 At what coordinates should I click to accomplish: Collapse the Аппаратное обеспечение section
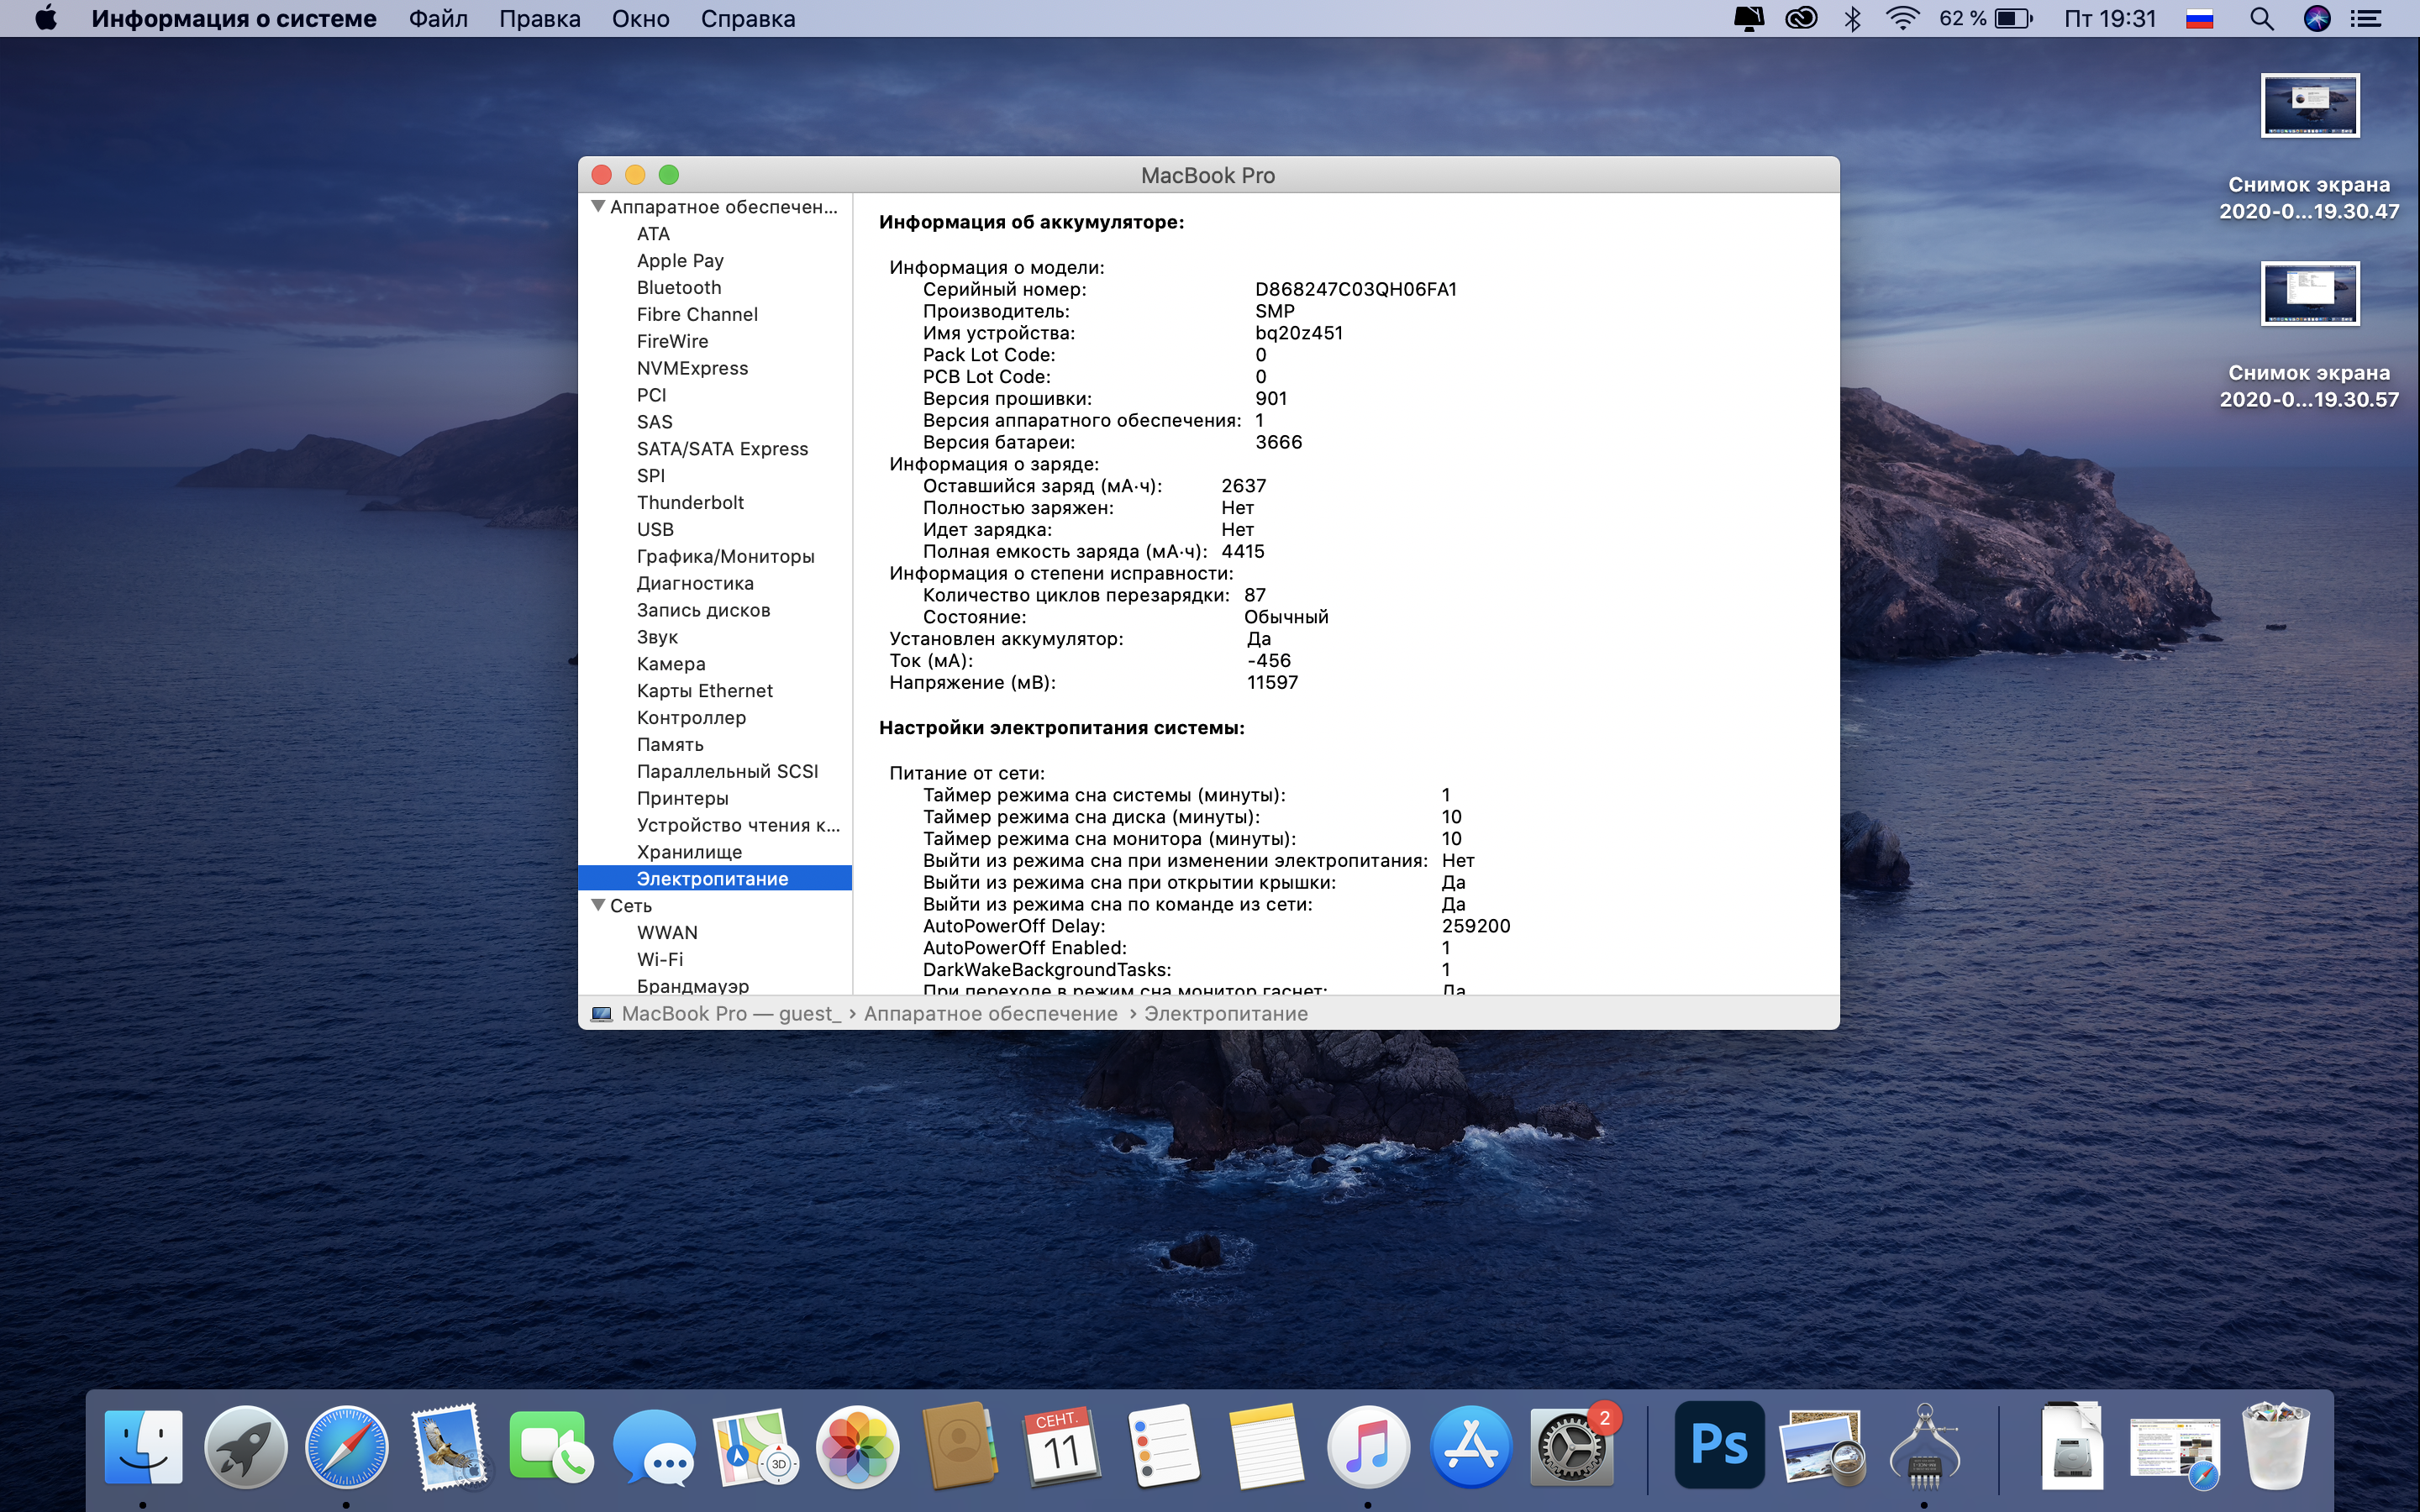coord(598,206)
